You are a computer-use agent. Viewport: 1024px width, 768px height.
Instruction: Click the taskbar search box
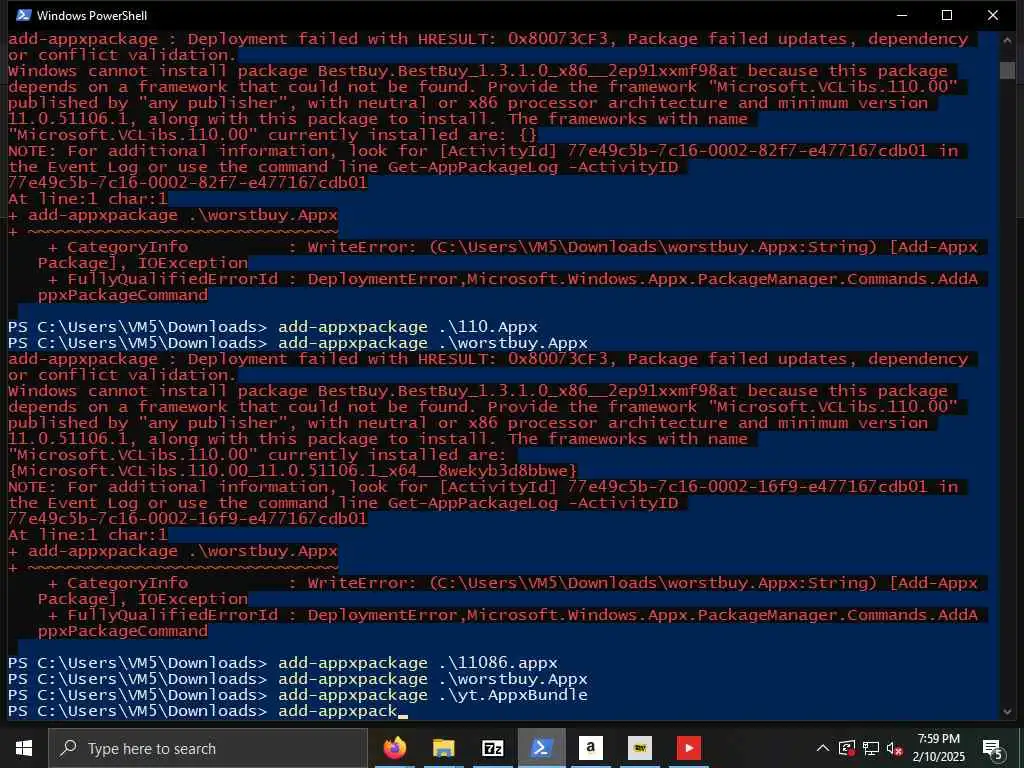[x=208, y=748]
